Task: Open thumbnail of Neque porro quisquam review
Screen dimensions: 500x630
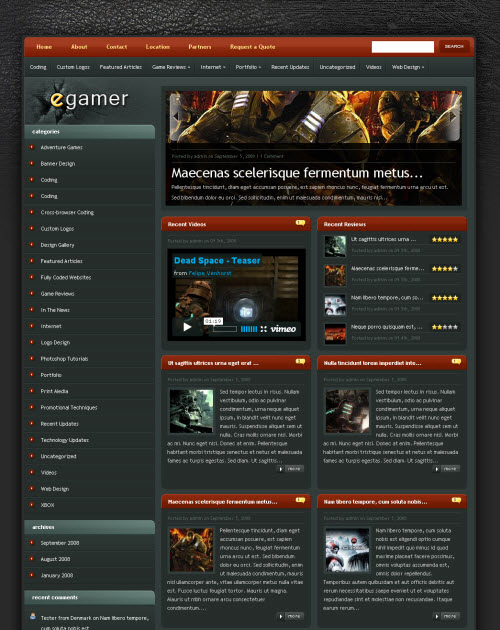Action: point(335,334)
